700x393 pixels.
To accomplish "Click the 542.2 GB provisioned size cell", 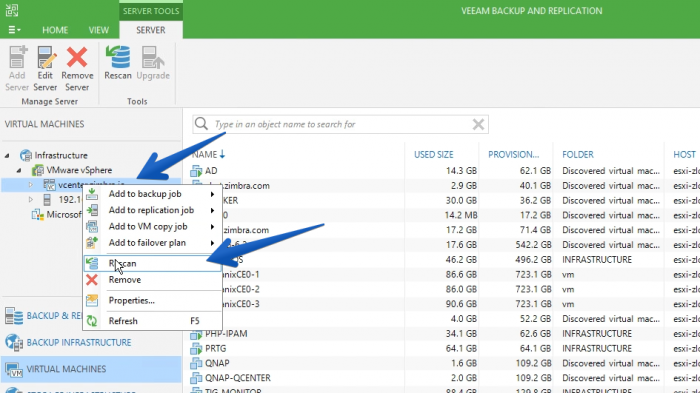I will (533, 245).
